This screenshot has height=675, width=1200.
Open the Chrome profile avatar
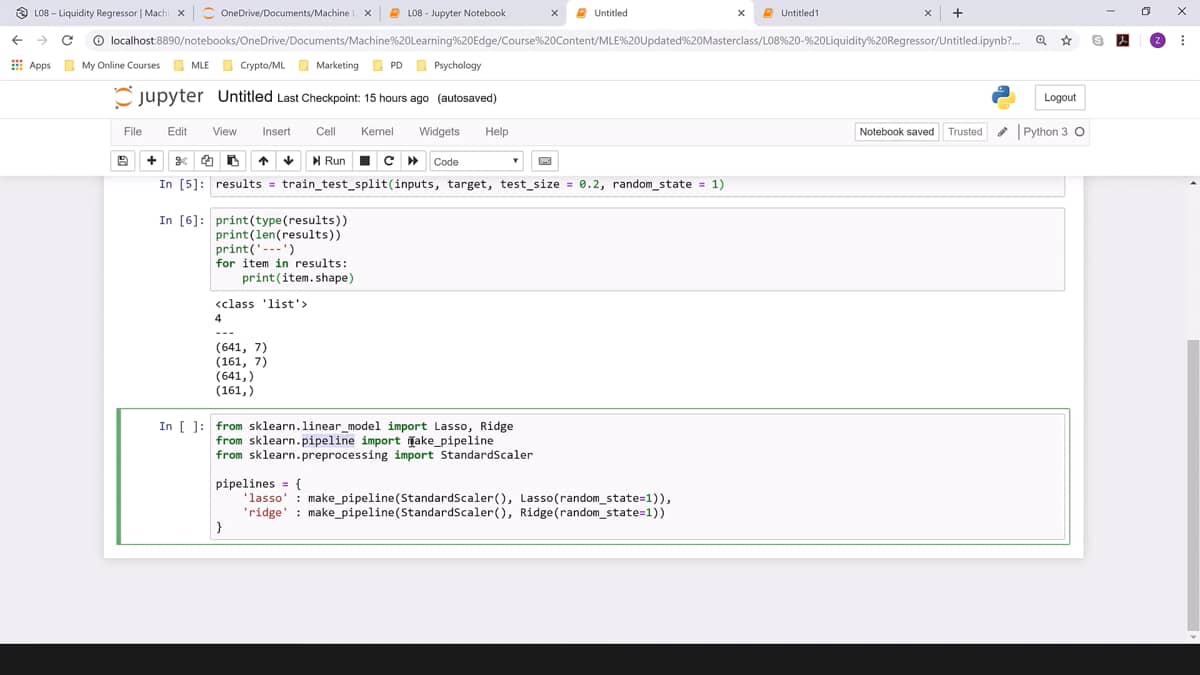tap(1158, 40)
